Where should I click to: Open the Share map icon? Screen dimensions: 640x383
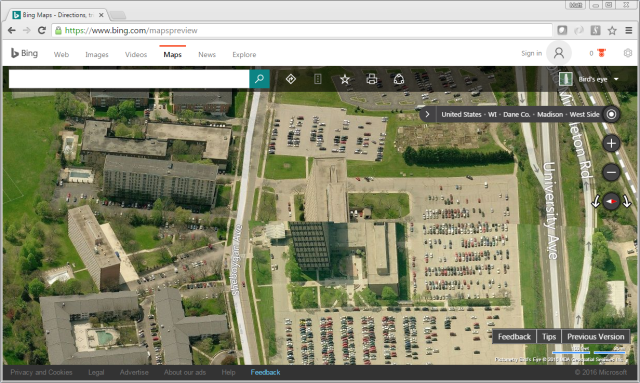click(x=399, y=79)
